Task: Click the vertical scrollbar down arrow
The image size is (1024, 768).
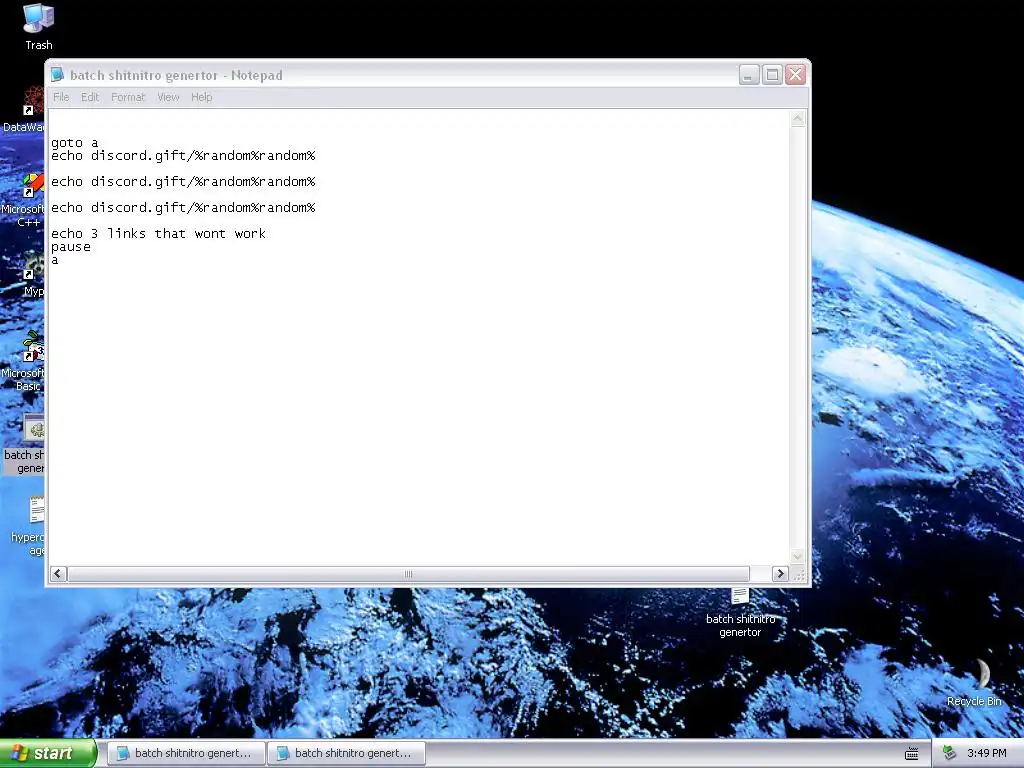Action: pyautogui.click(x=797, y=557)
